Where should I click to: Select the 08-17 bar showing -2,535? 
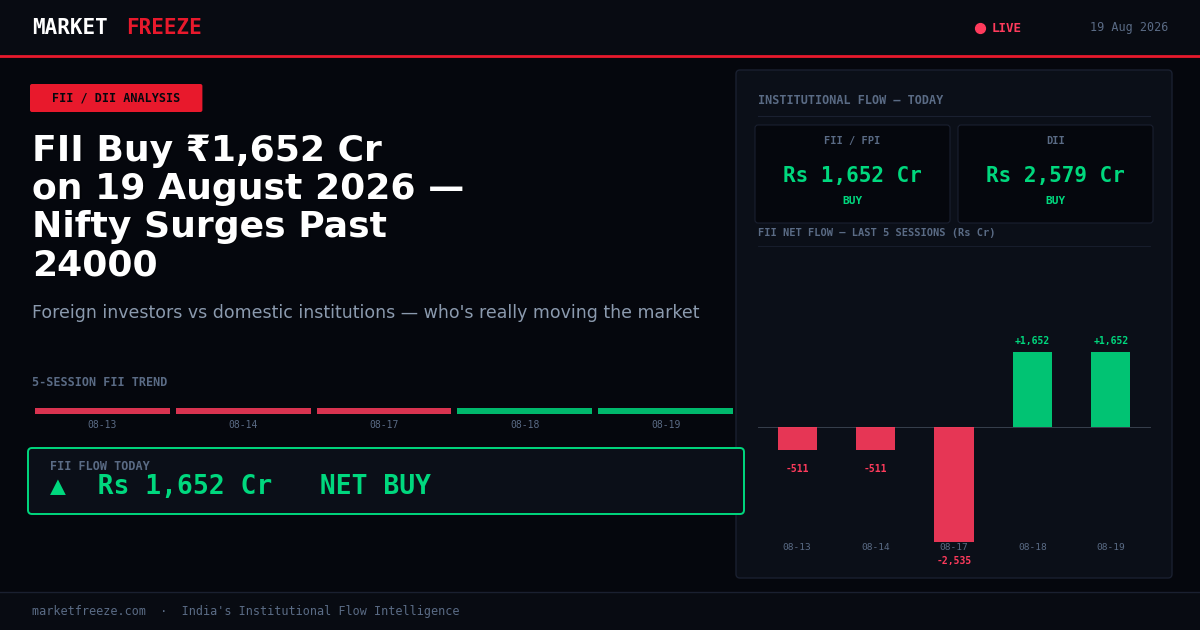(x=954, y=484)
